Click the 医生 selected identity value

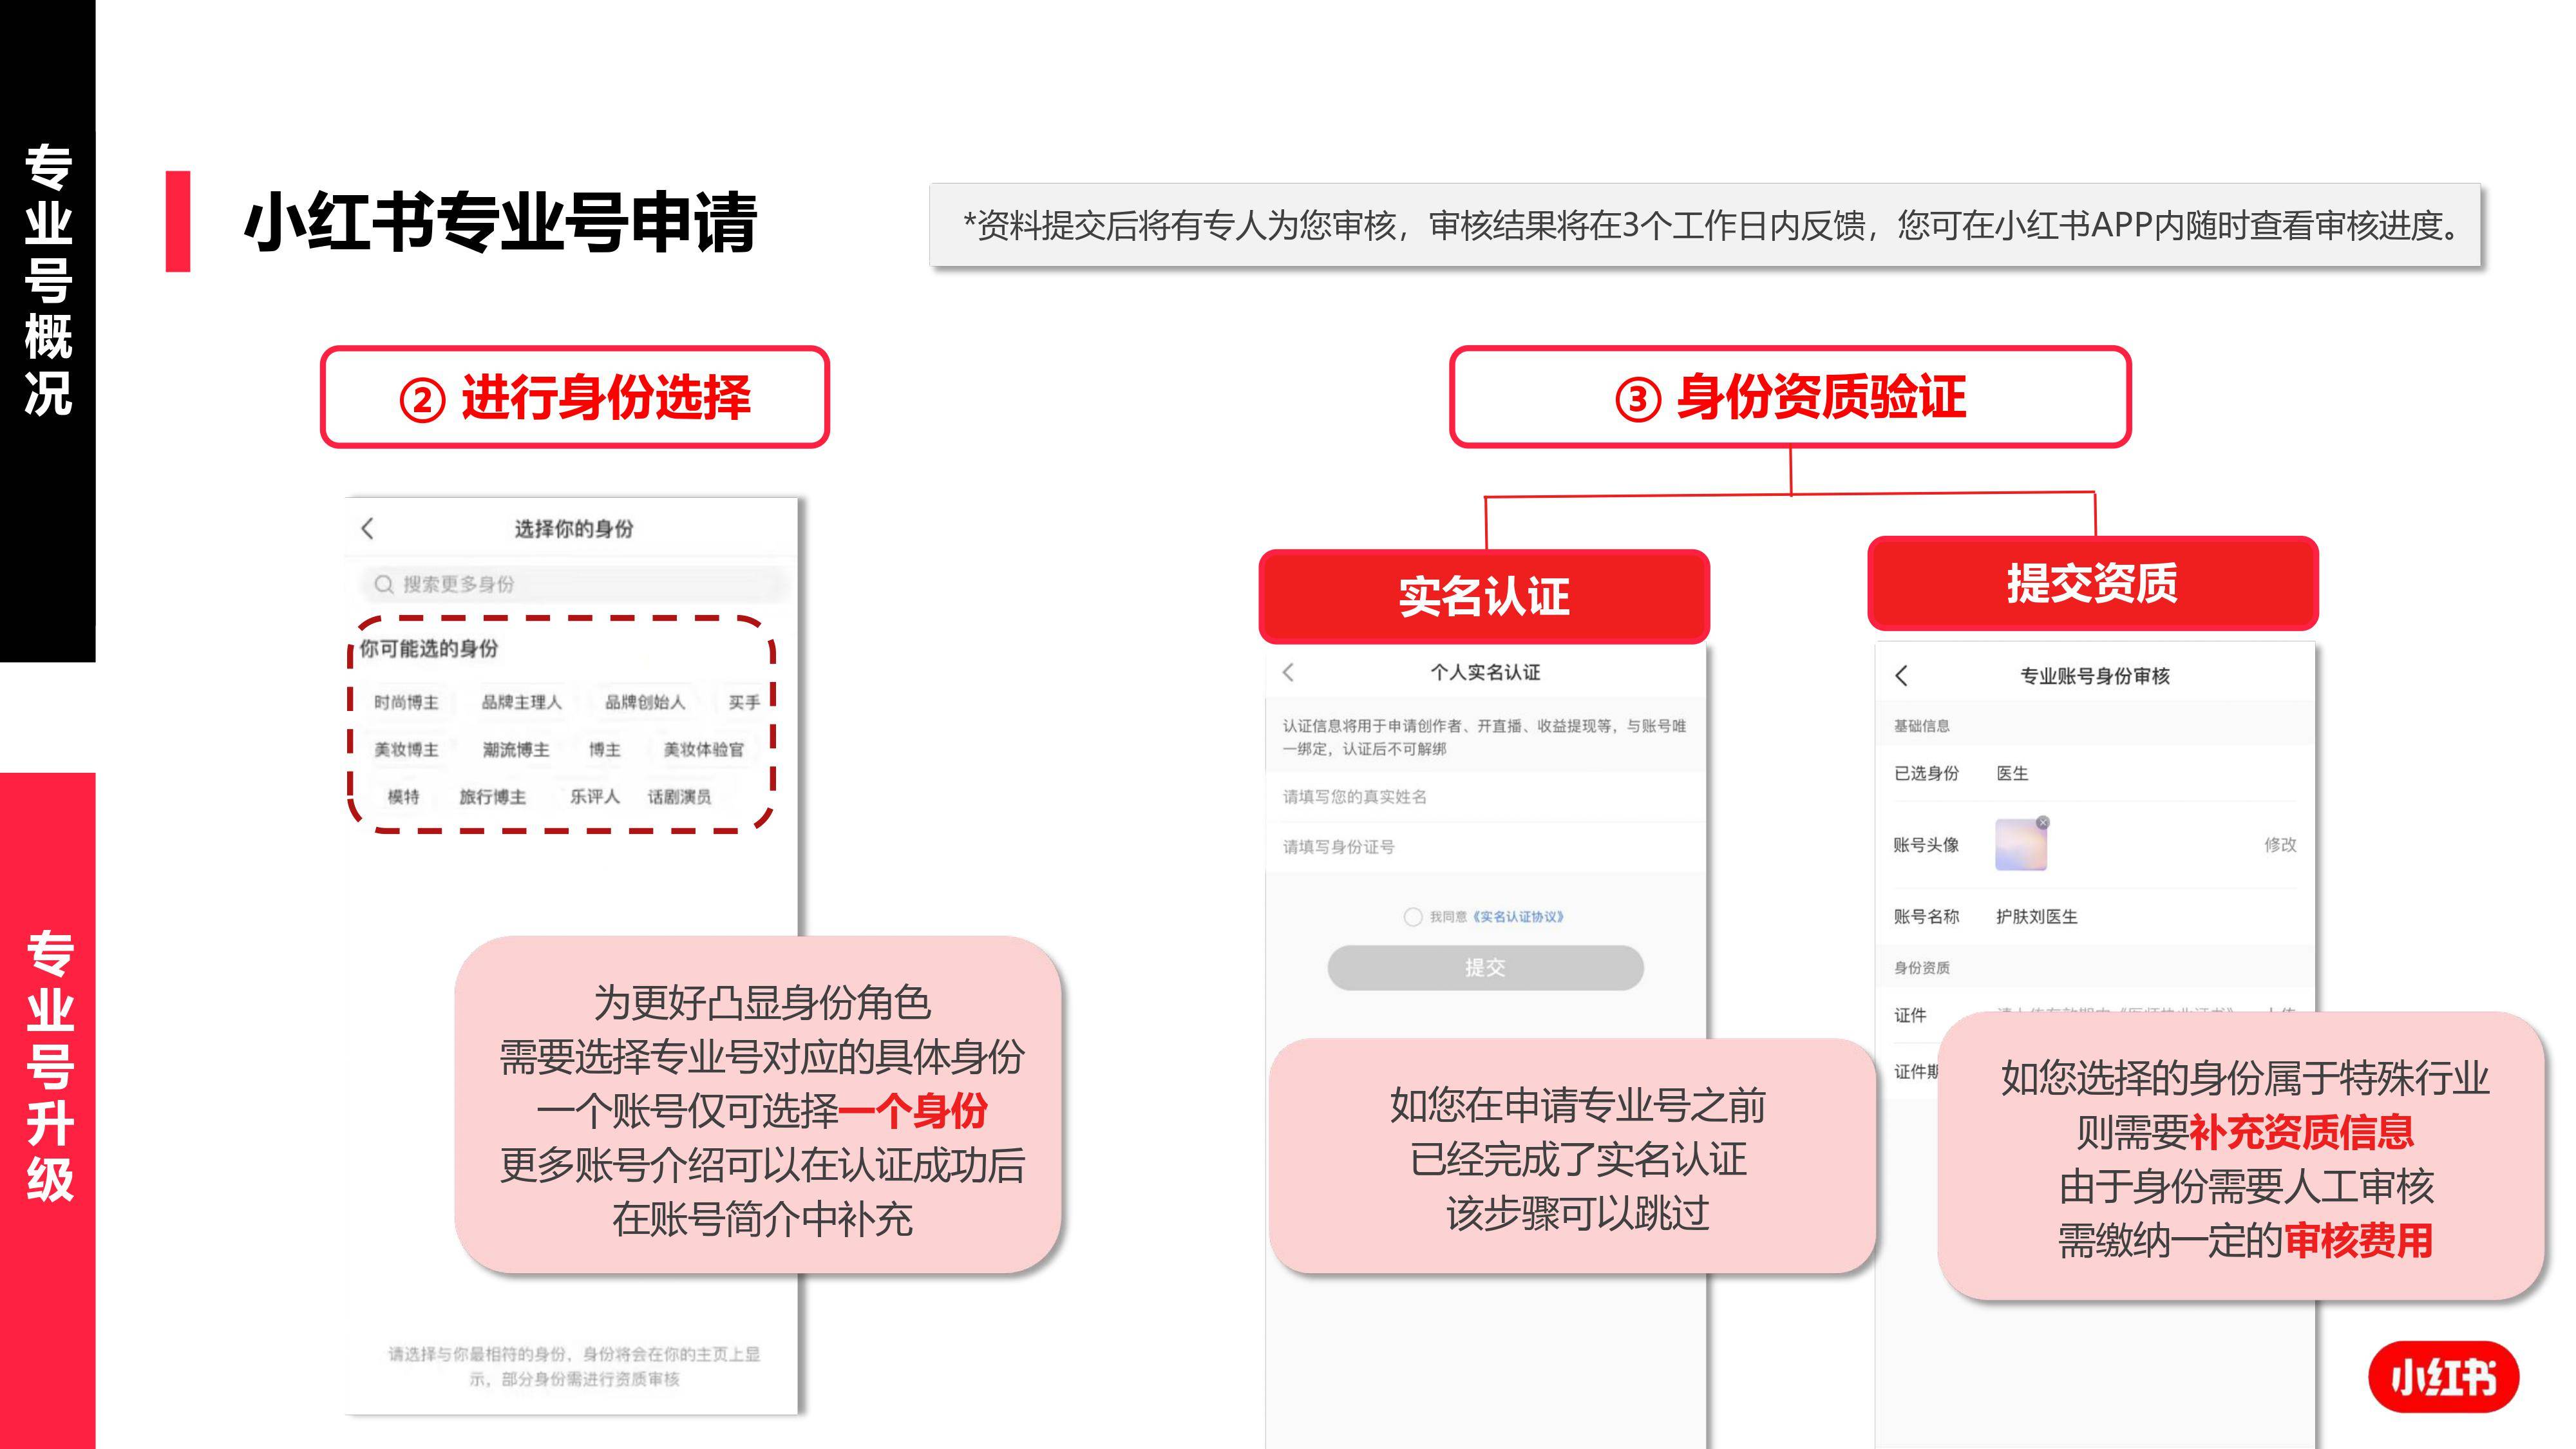click(x=2012, y=773)
